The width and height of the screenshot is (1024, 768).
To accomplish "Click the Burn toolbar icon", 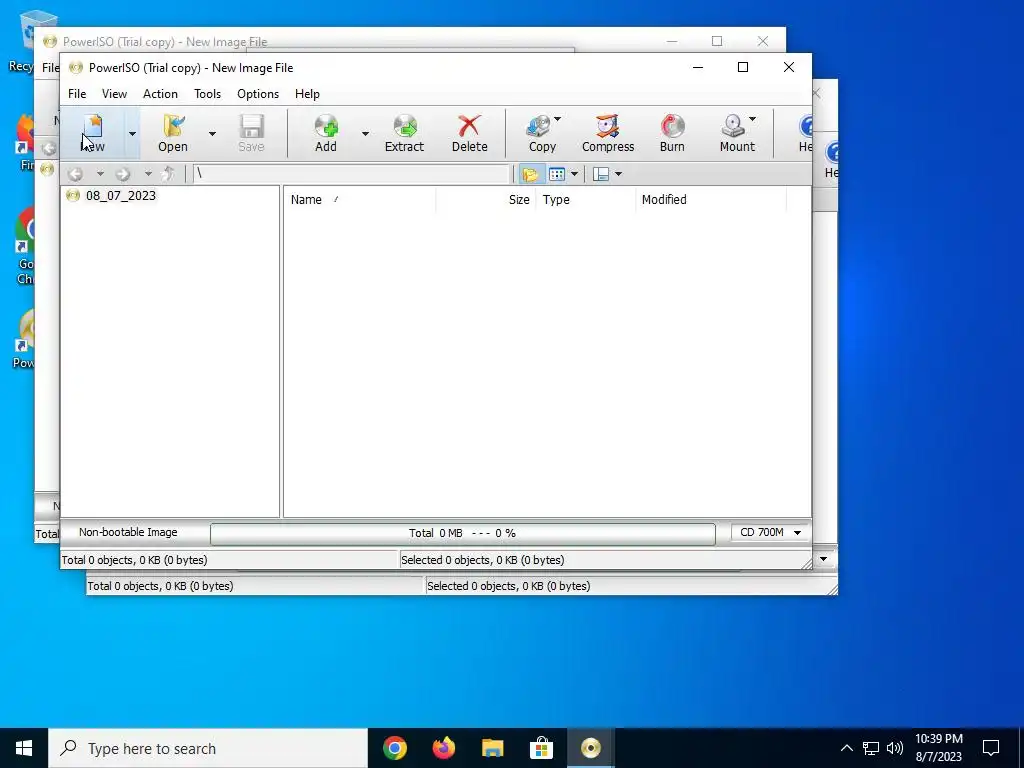I will [x=672, y=133].
